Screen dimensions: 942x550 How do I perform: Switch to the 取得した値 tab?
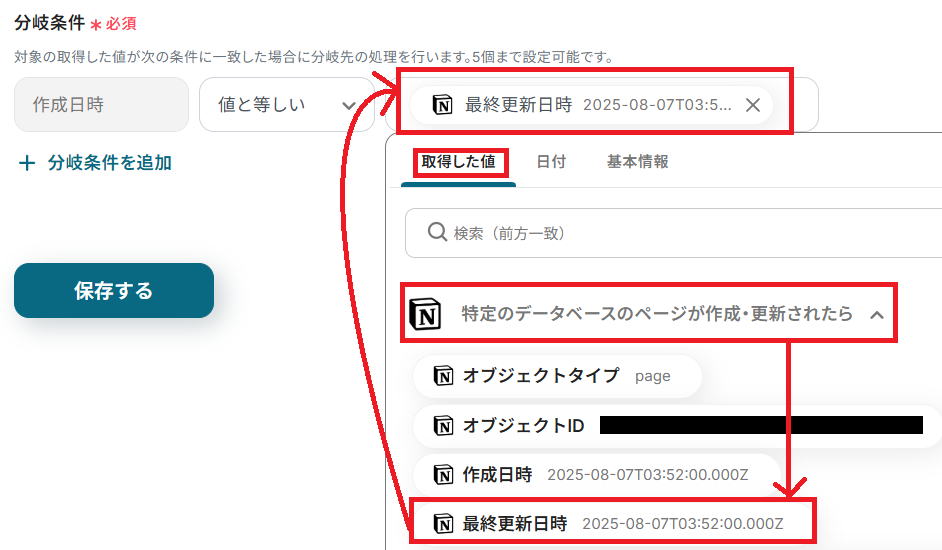tap(458, 162)
